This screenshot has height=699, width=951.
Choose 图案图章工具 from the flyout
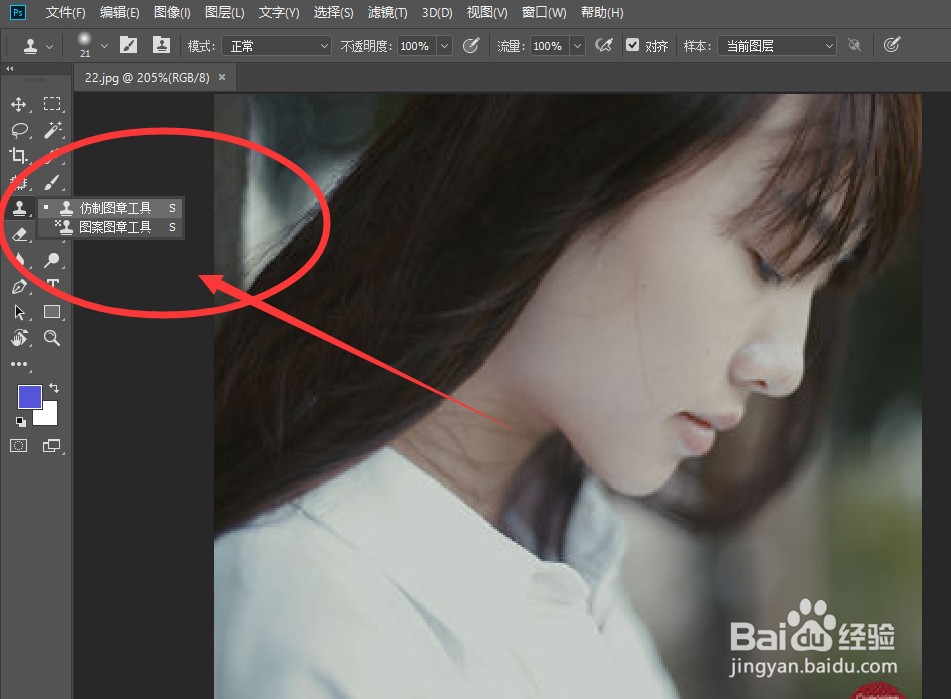click(110, 227)
